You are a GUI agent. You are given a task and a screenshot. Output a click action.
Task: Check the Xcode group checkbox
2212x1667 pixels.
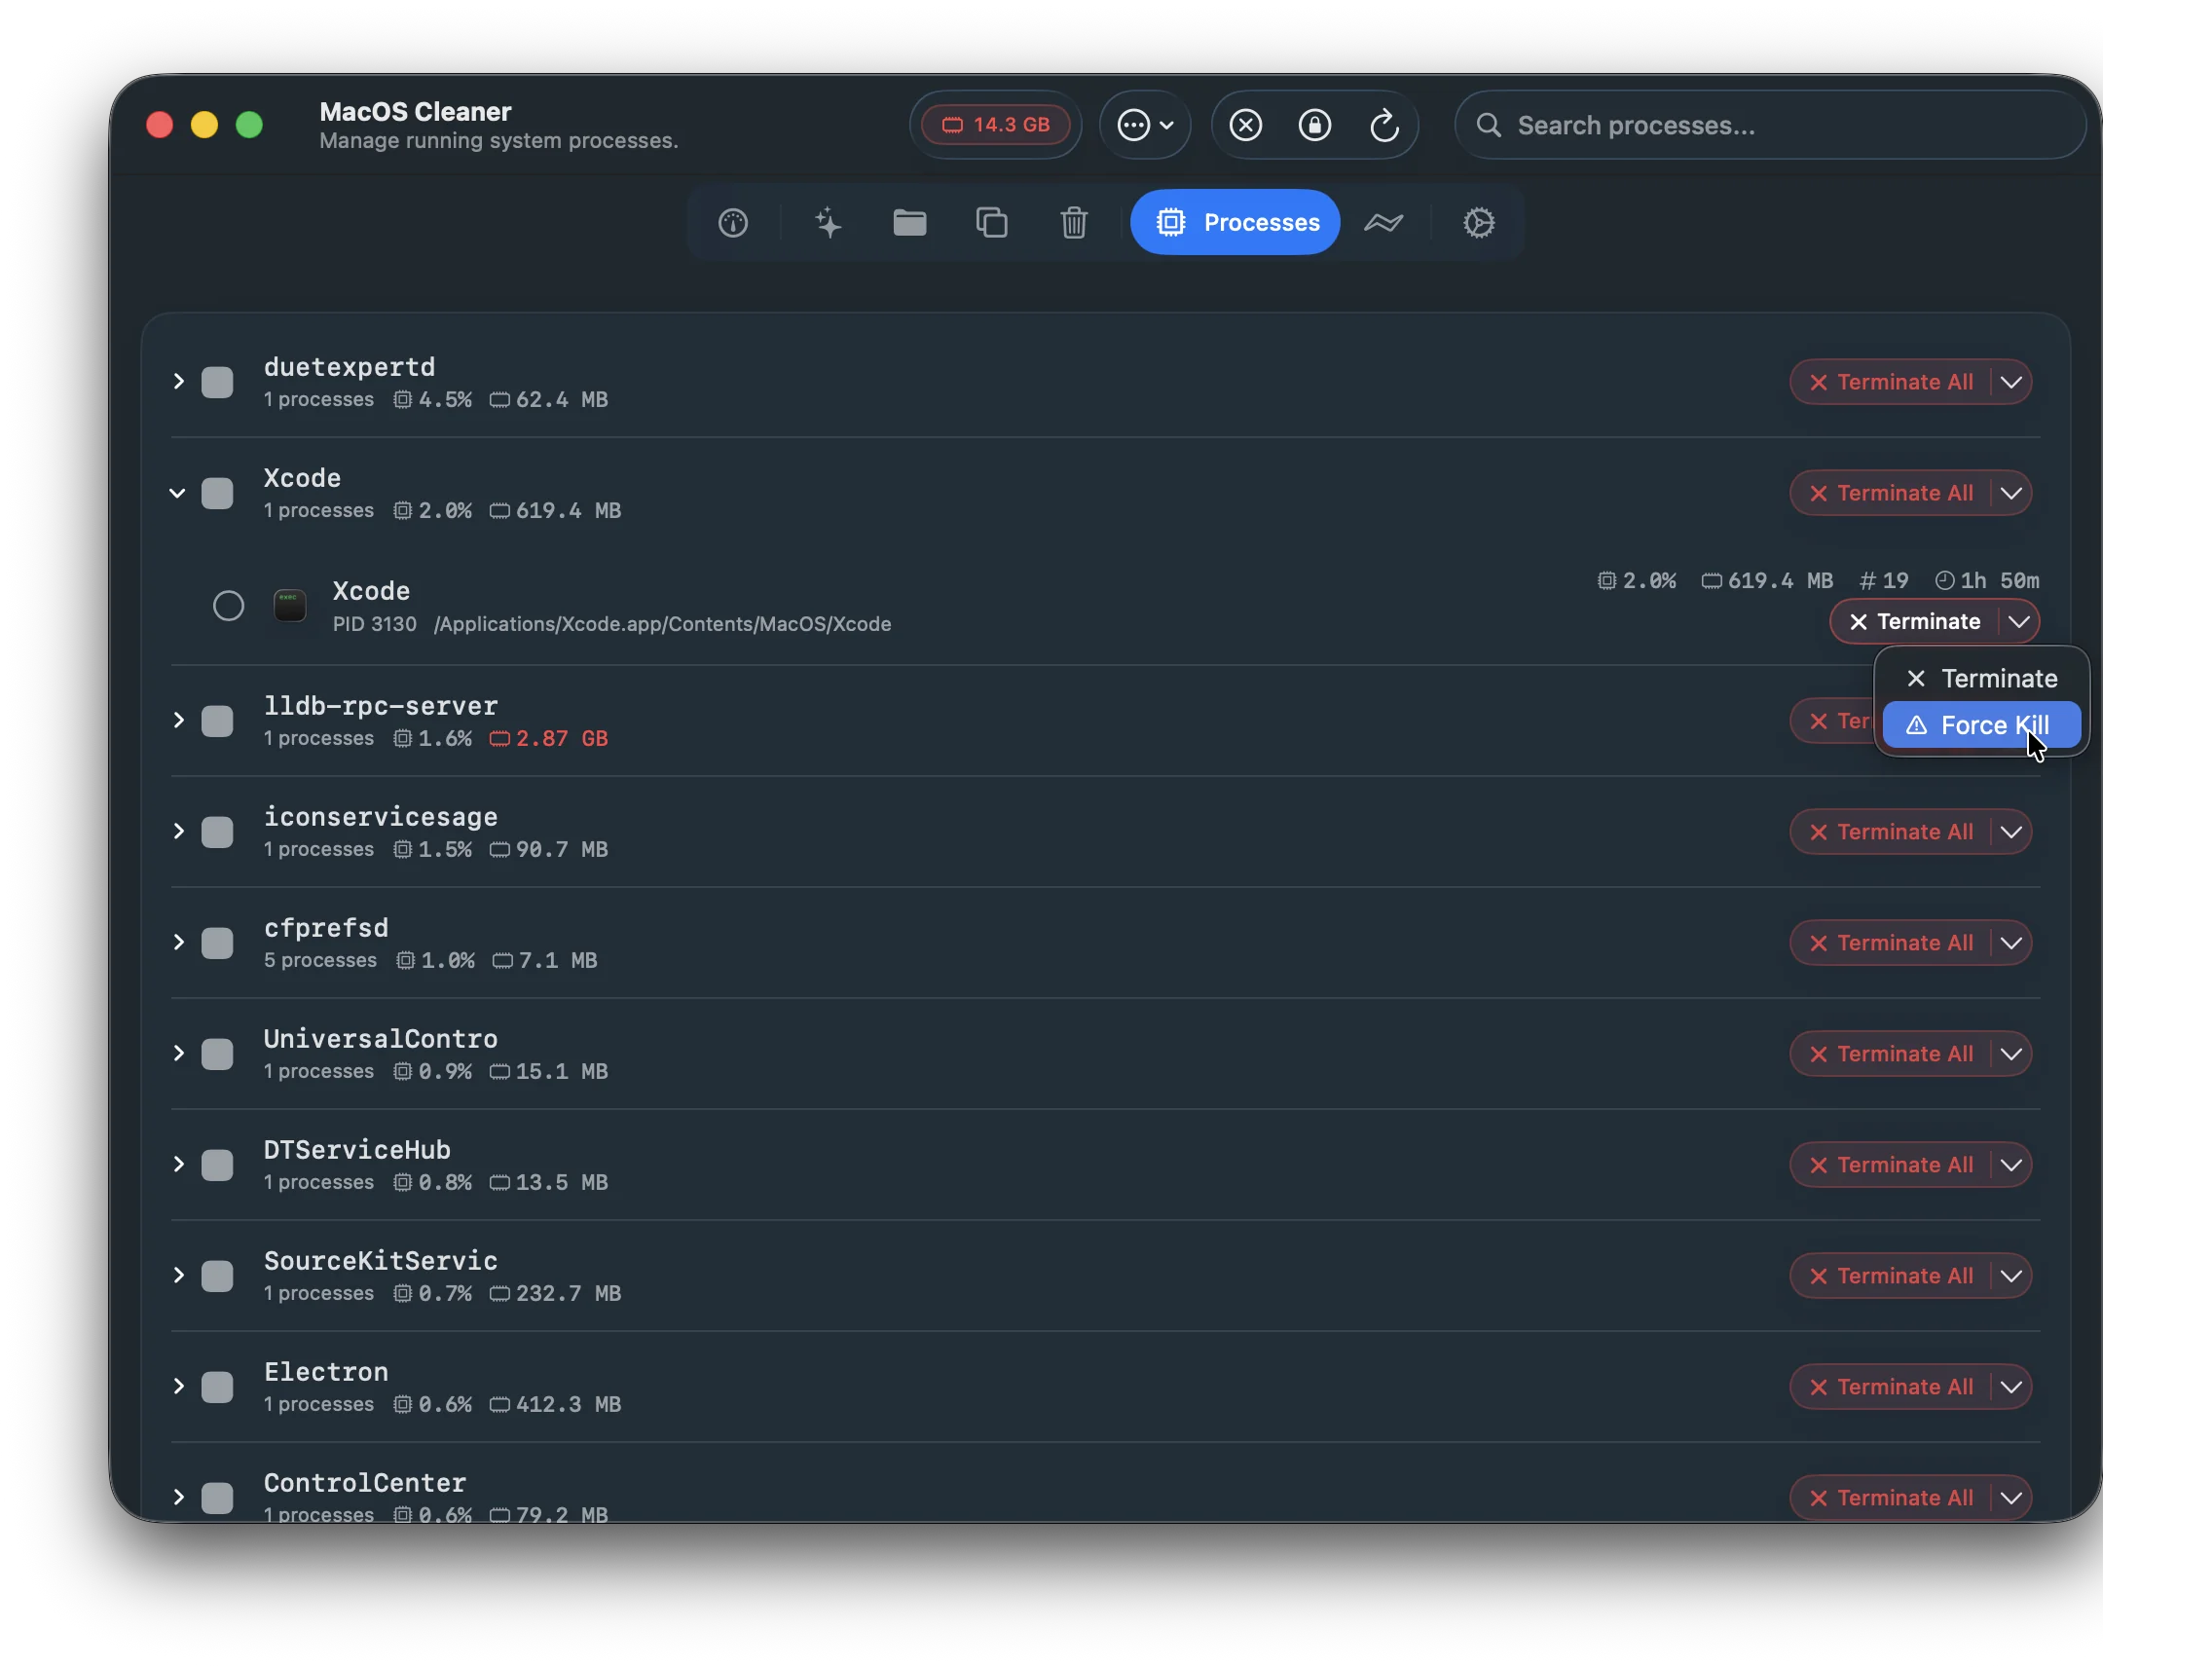tap(217, 493)
